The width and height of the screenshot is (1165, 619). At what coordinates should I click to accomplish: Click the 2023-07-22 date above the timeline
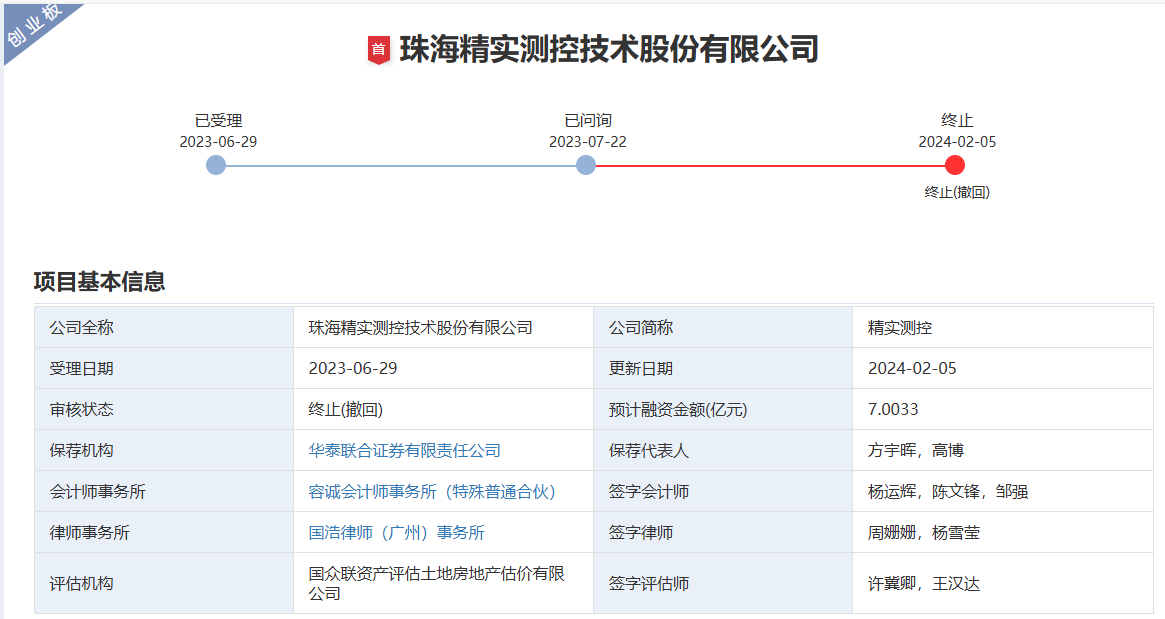point(587,142)
